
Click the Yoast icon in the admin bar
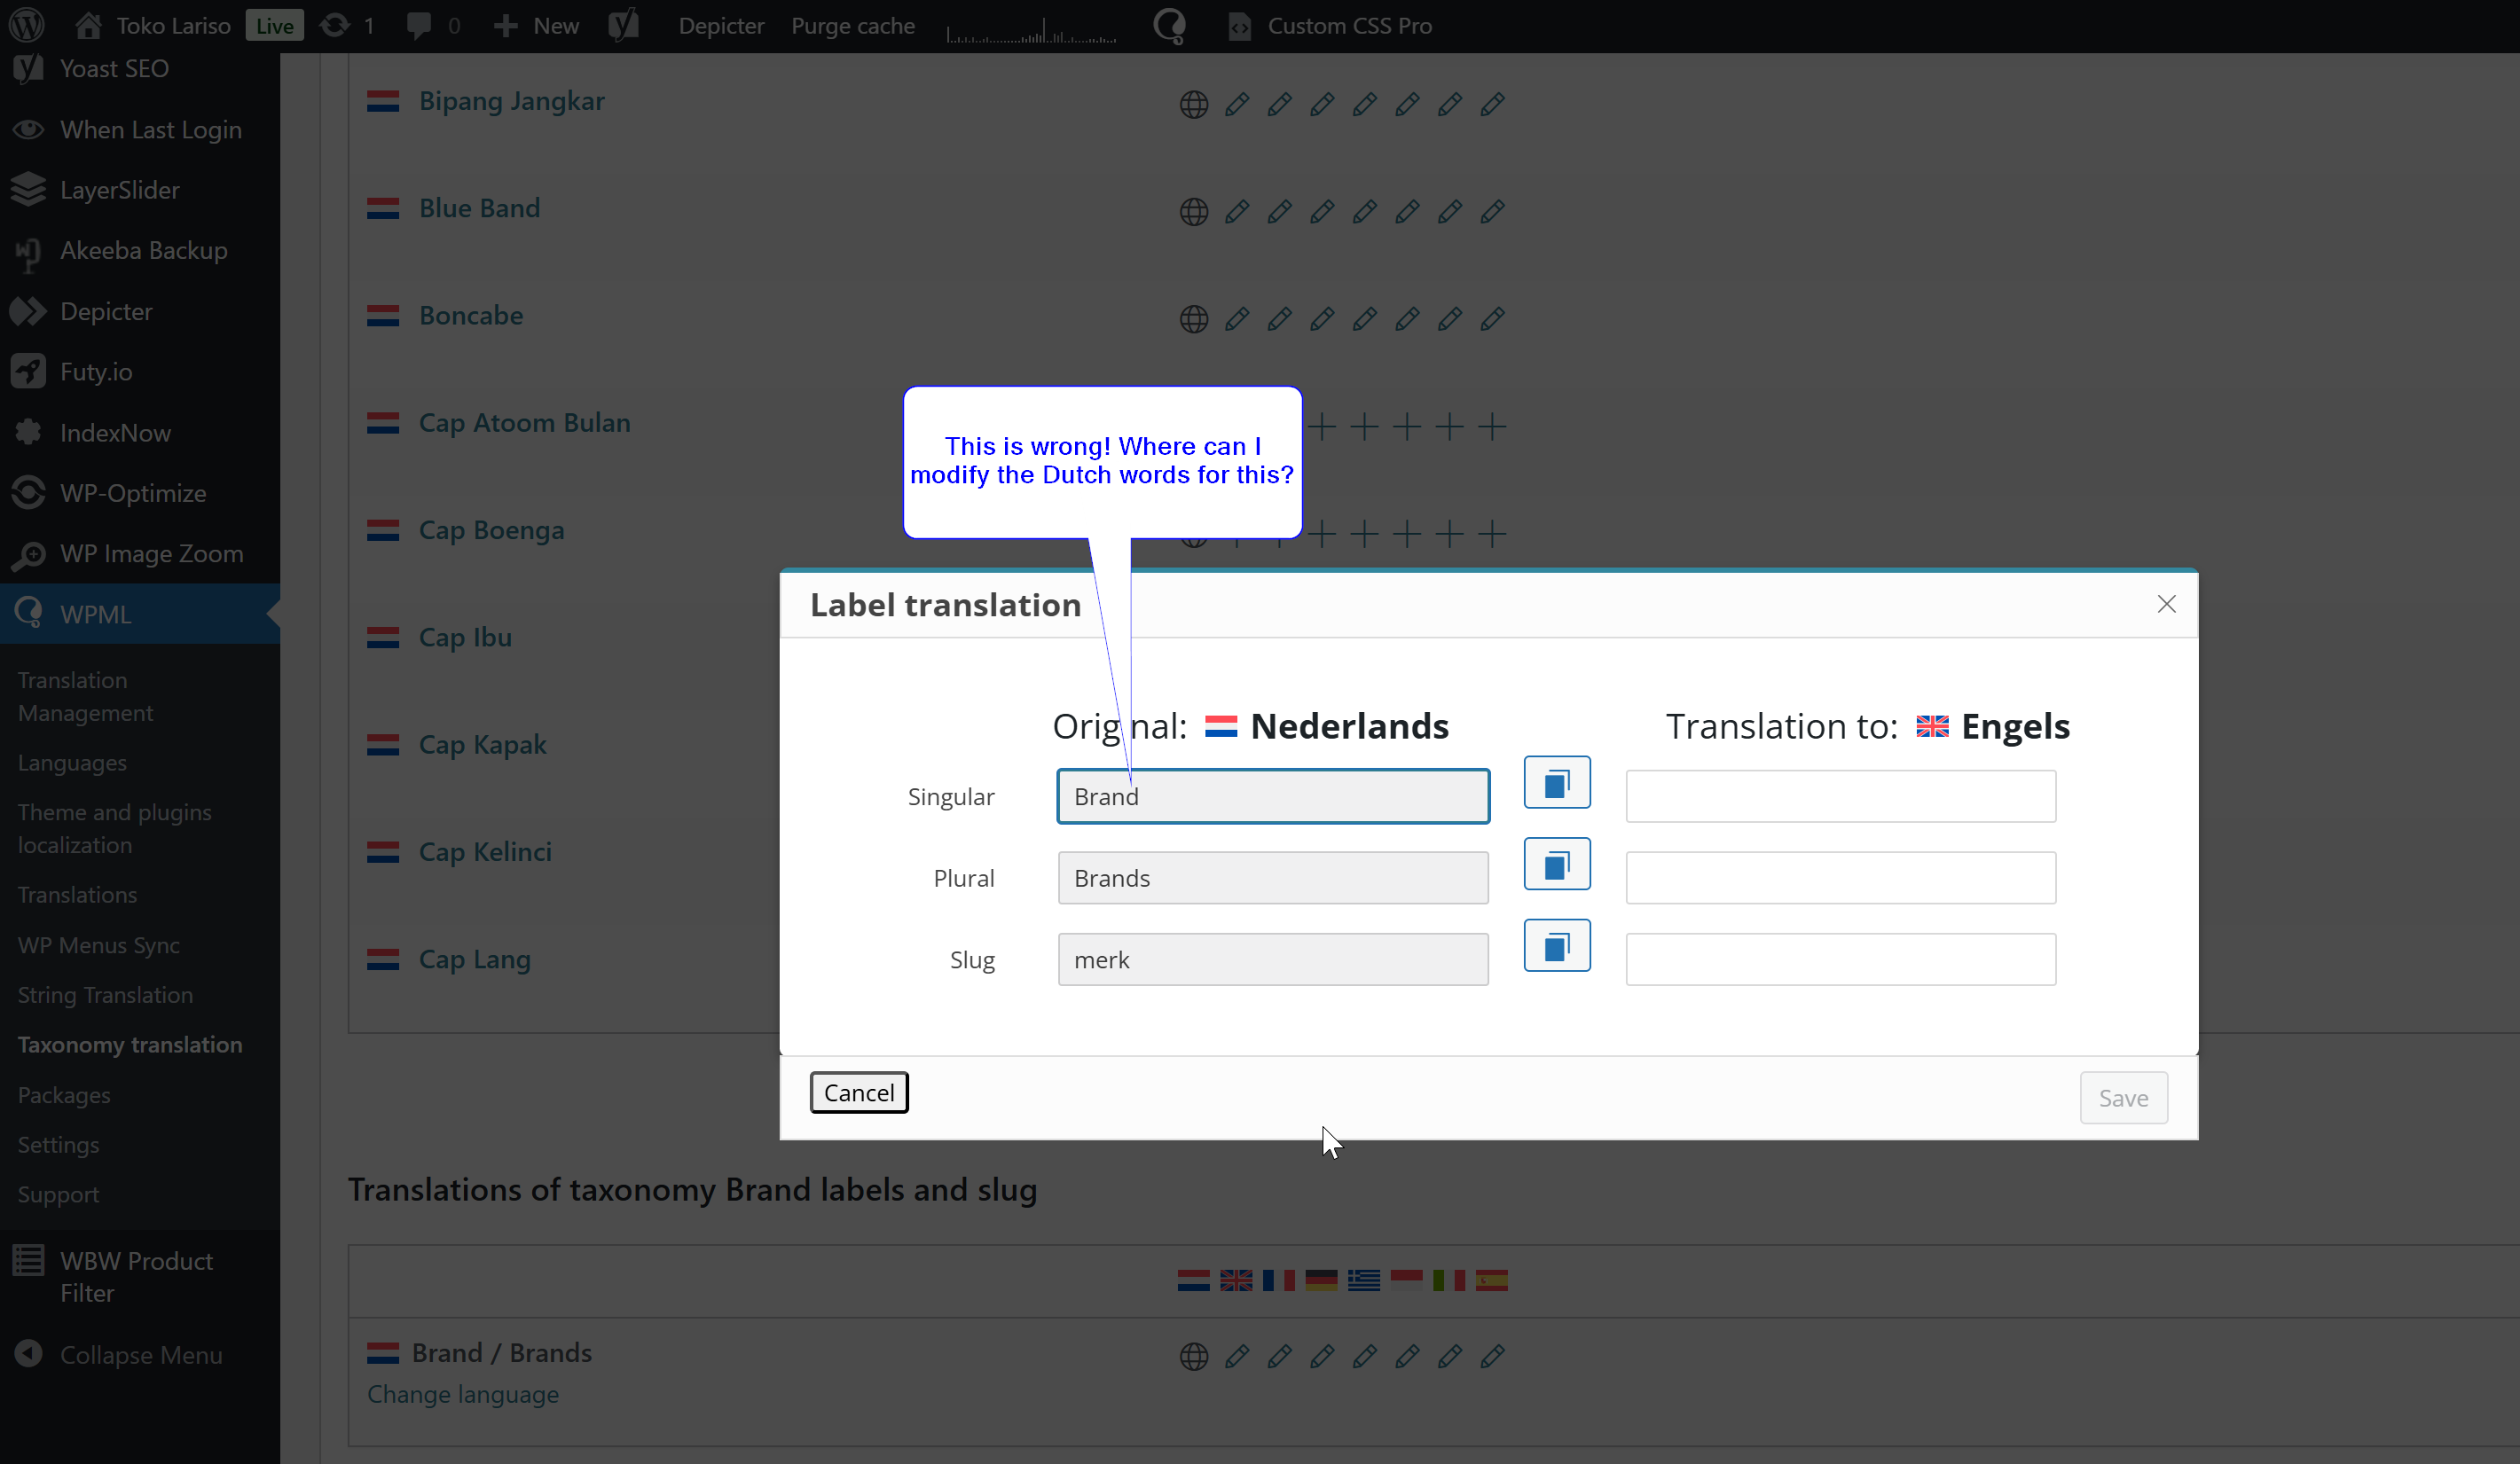pyautogui.click(x=623, y=25)
